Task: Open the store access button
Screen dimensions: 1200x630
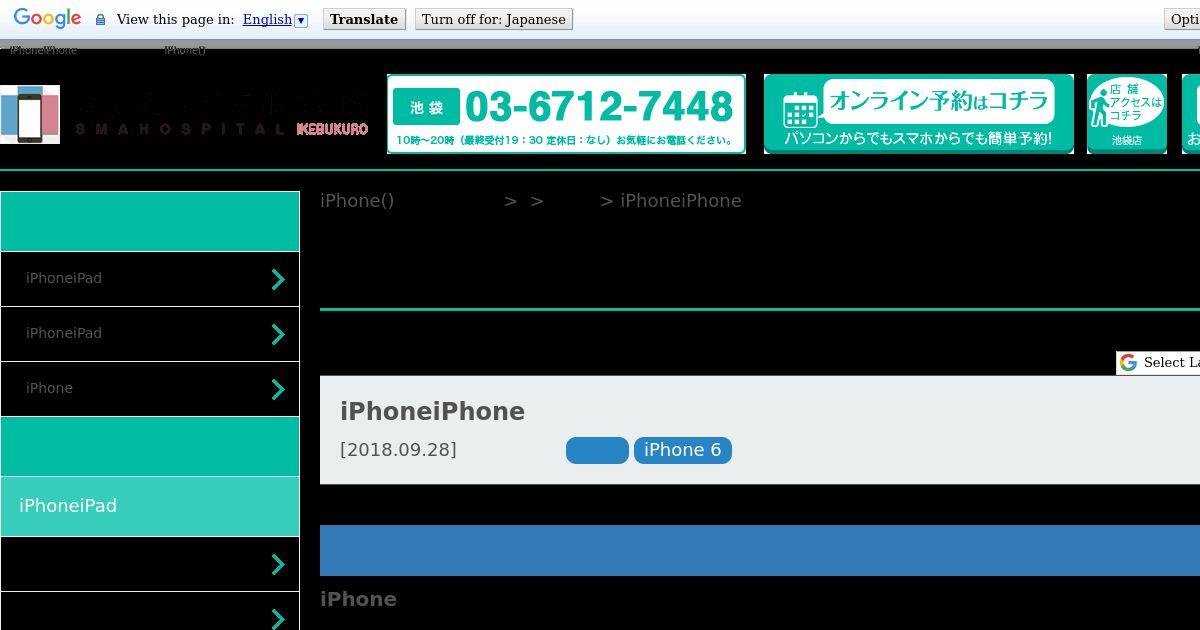Action: coord(1127,114)
